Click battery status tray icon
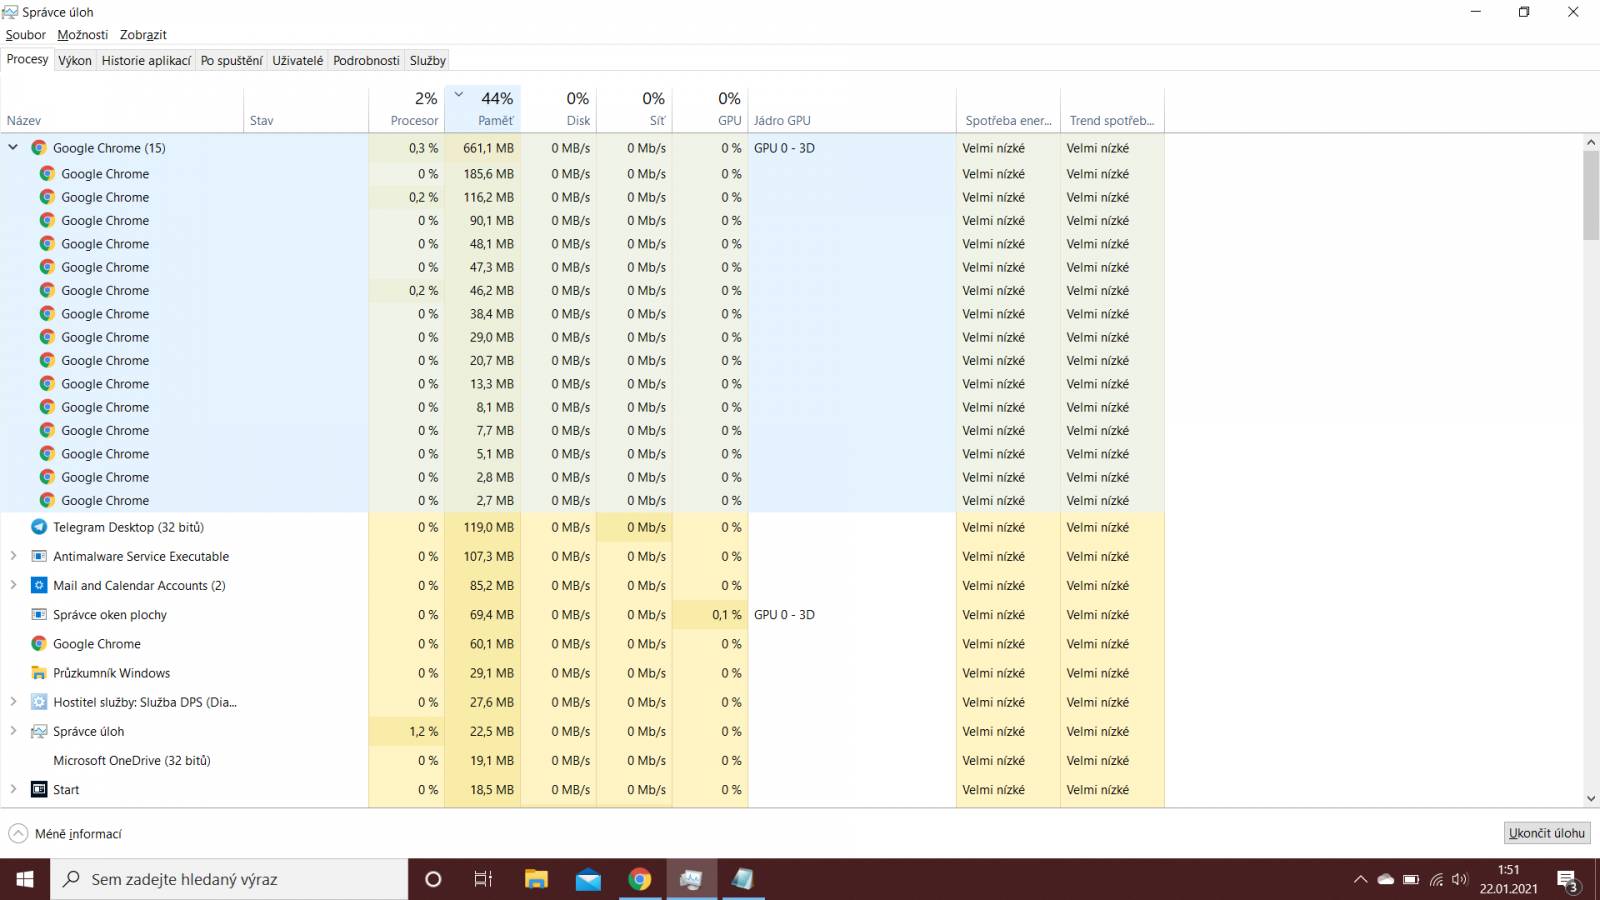The height and width of the screenshot is (900, 1600). pos(1411,880)
